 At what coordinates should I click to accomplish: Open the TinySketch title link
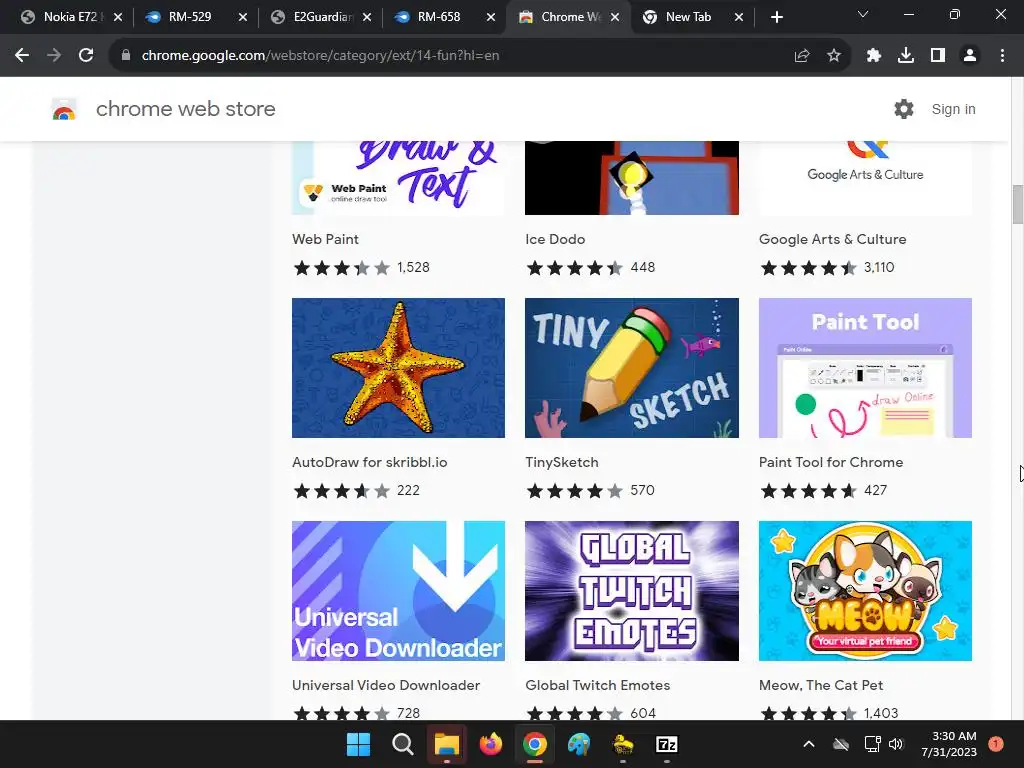coord(562,462)
